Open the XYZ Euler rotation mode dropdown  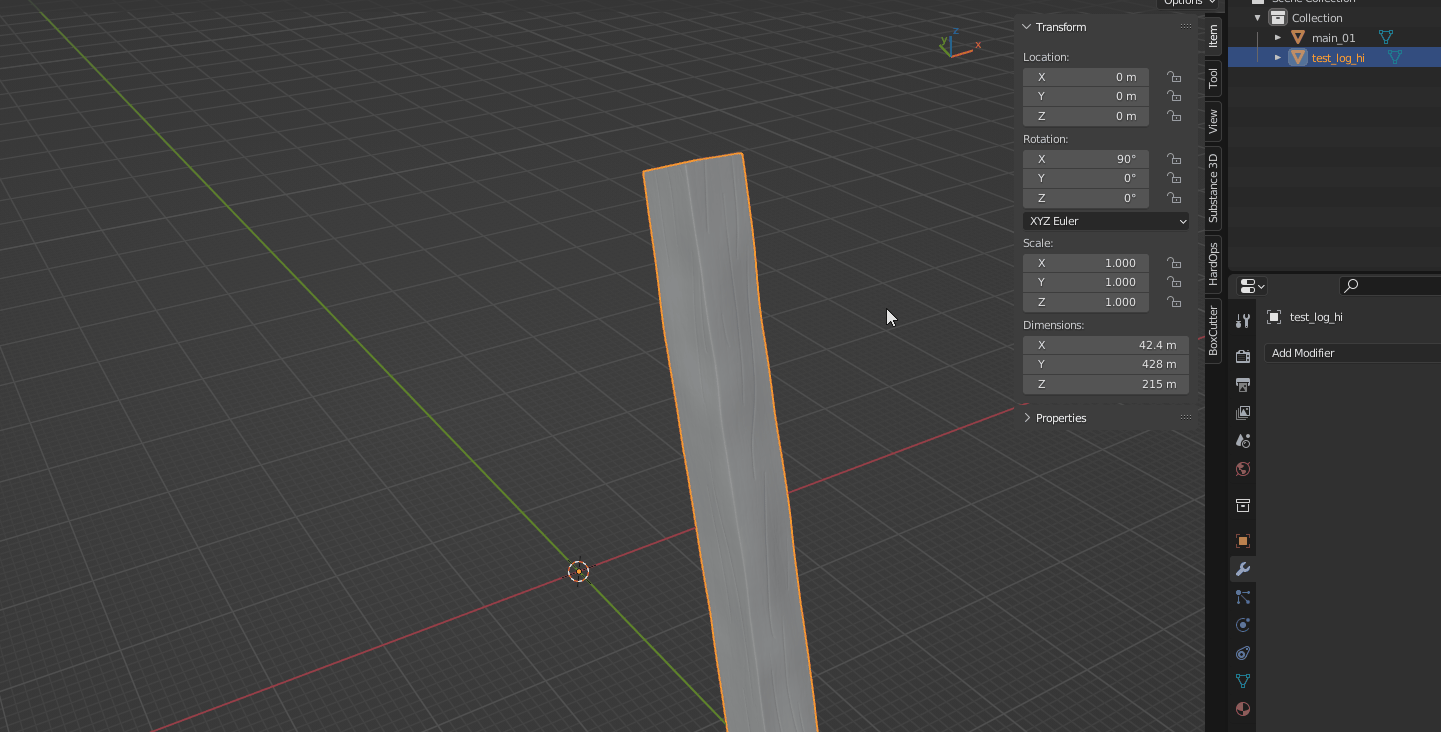point(1106,221)
